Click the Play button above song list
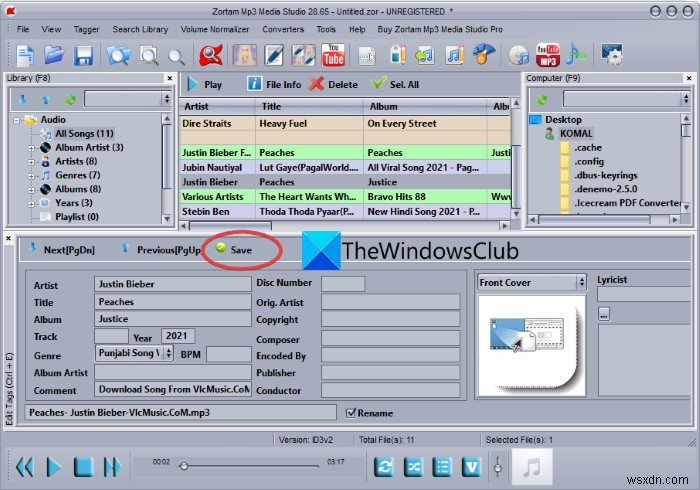 [x=204, y=84]
